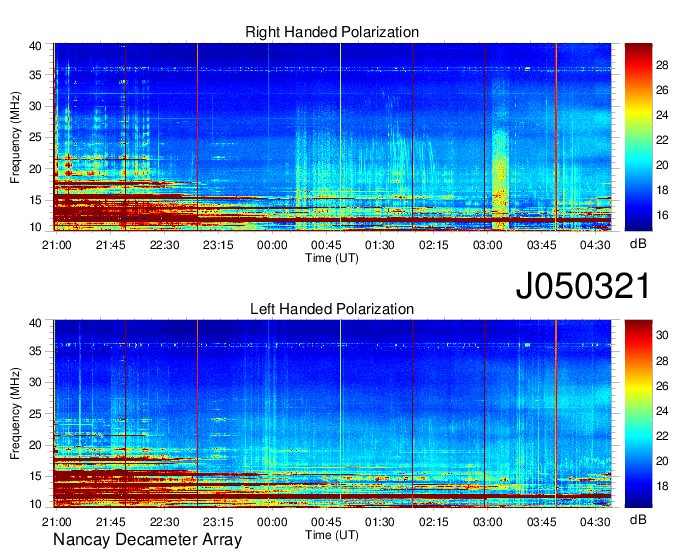Click the Right Handed plot's dB color bar

click(638, 137)
